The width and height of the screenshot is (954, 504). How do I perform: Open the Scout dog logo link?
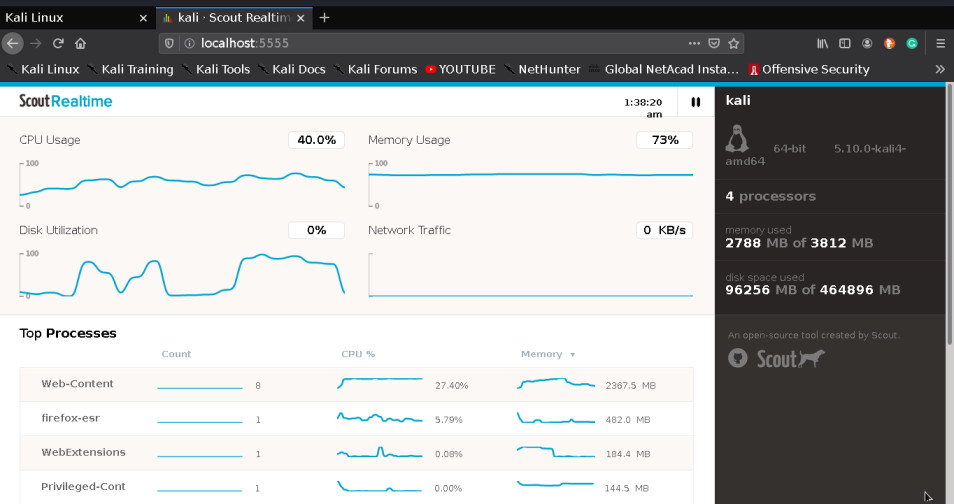790,359
